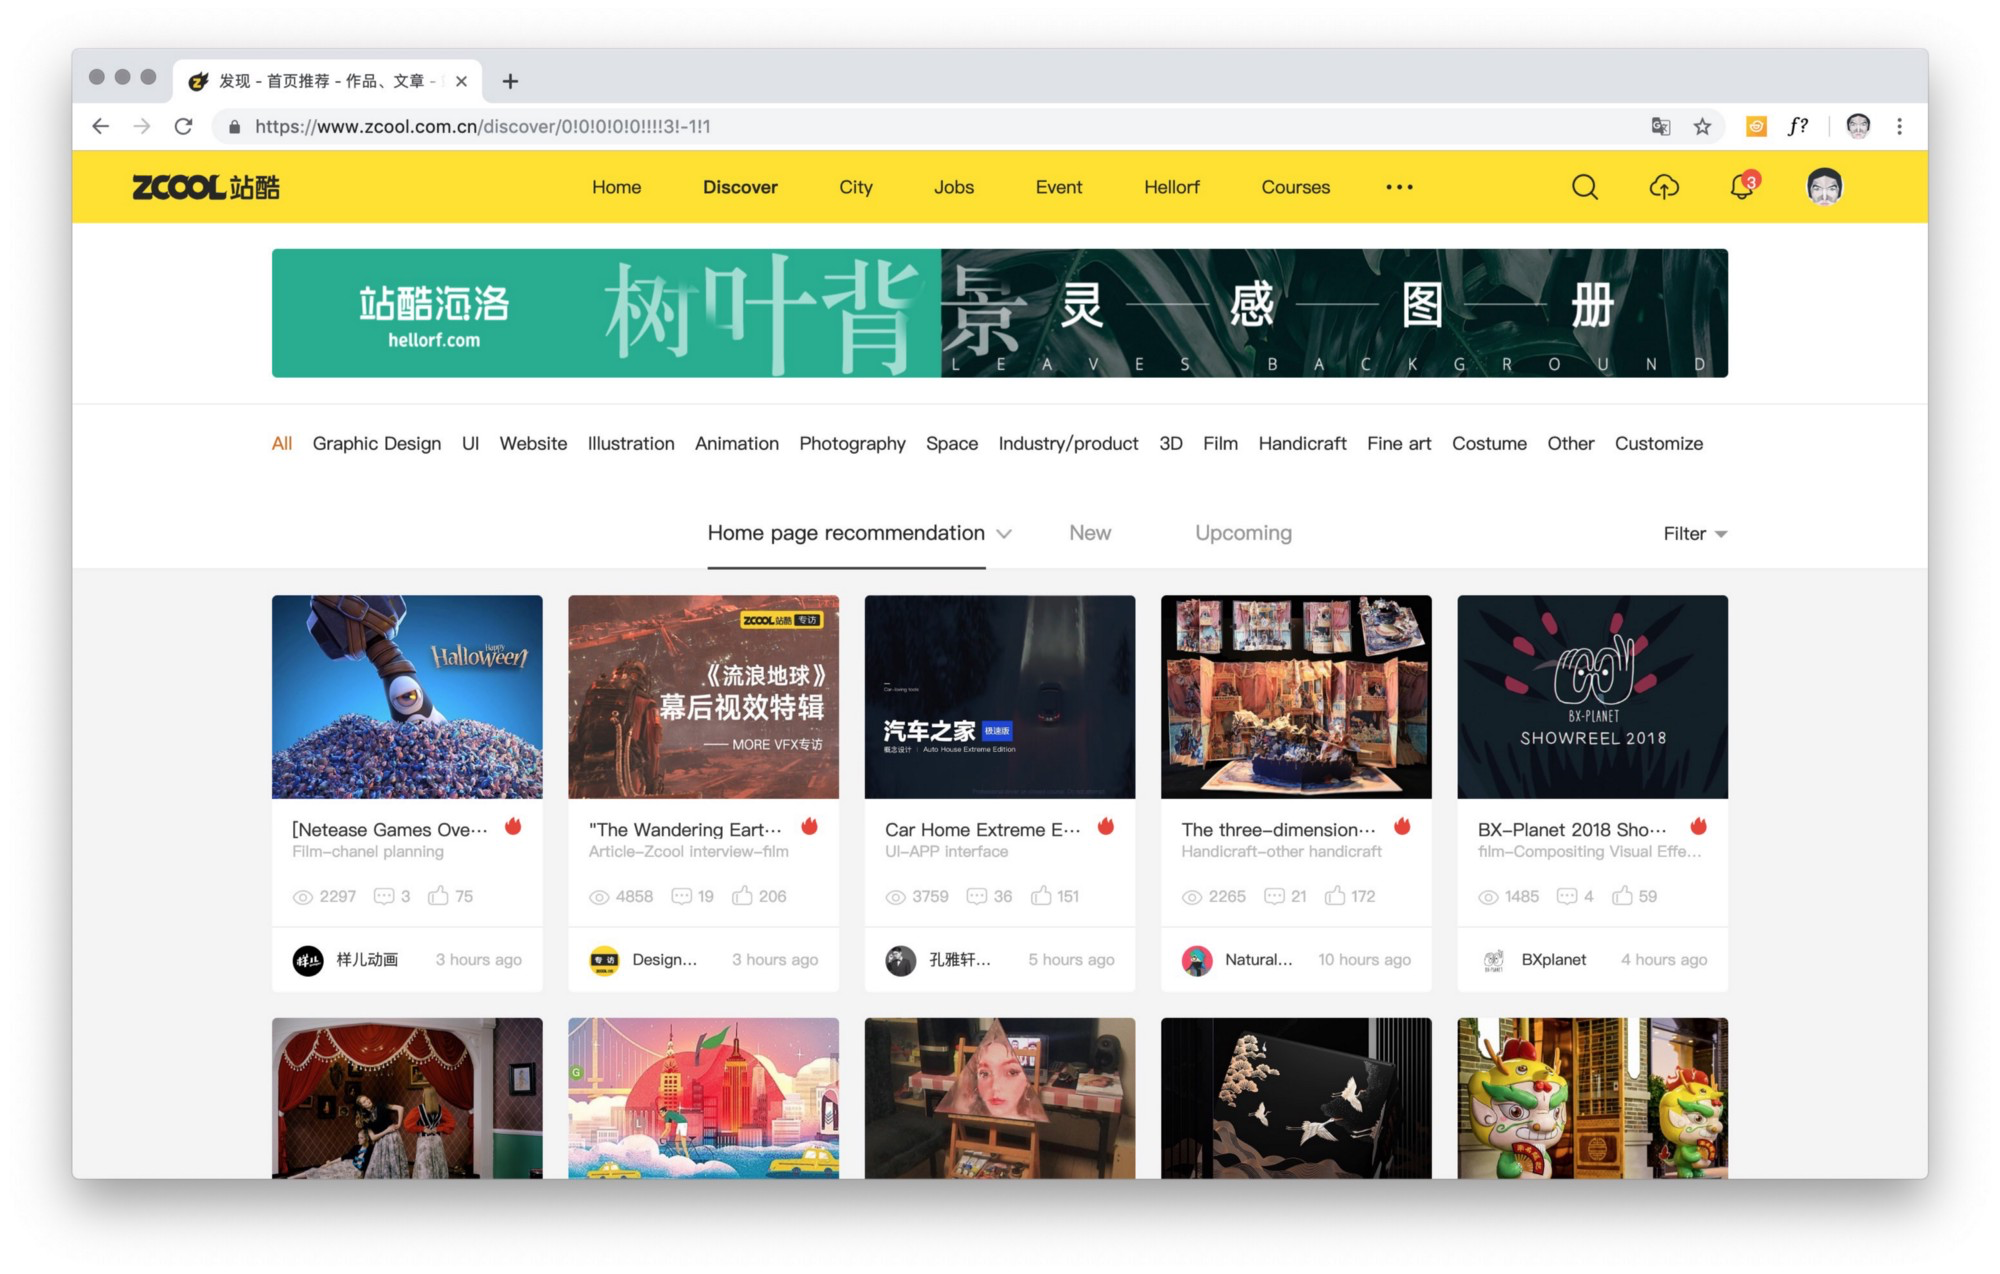Image resolution: width=2000 pixels, height=1274 pixels.
Task: Select Hellorf in the top navigation
Action: tap(1171, 187)
